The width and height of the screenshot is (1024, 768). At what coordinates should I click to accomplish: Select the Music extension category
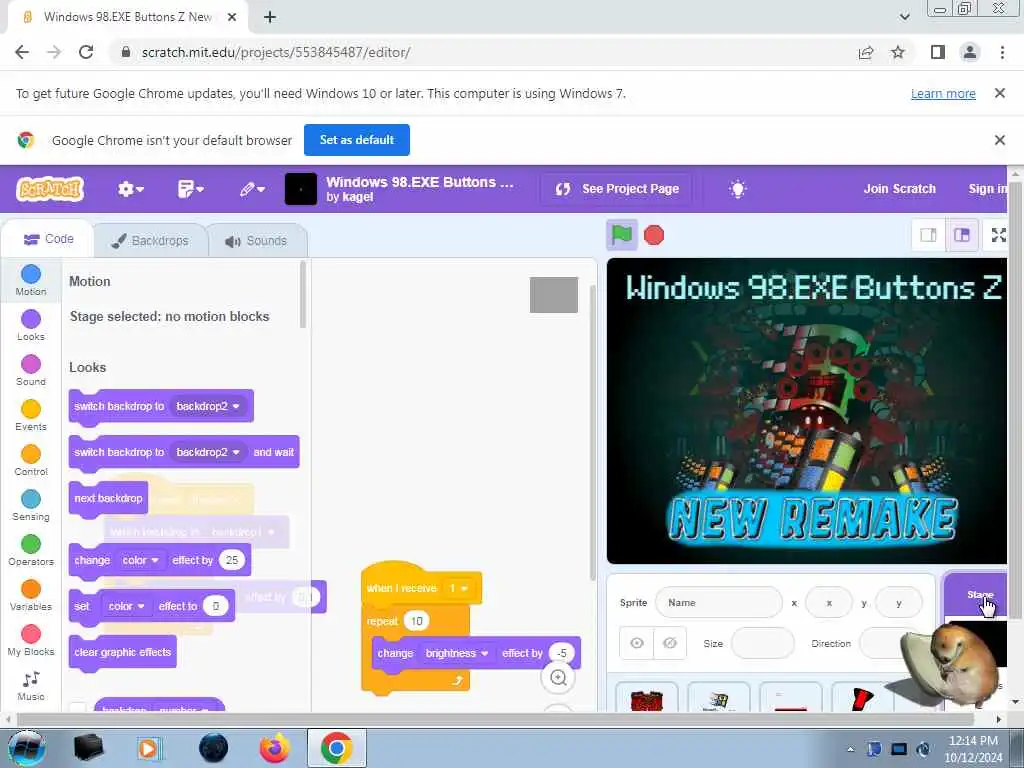(x=31, y=686)
